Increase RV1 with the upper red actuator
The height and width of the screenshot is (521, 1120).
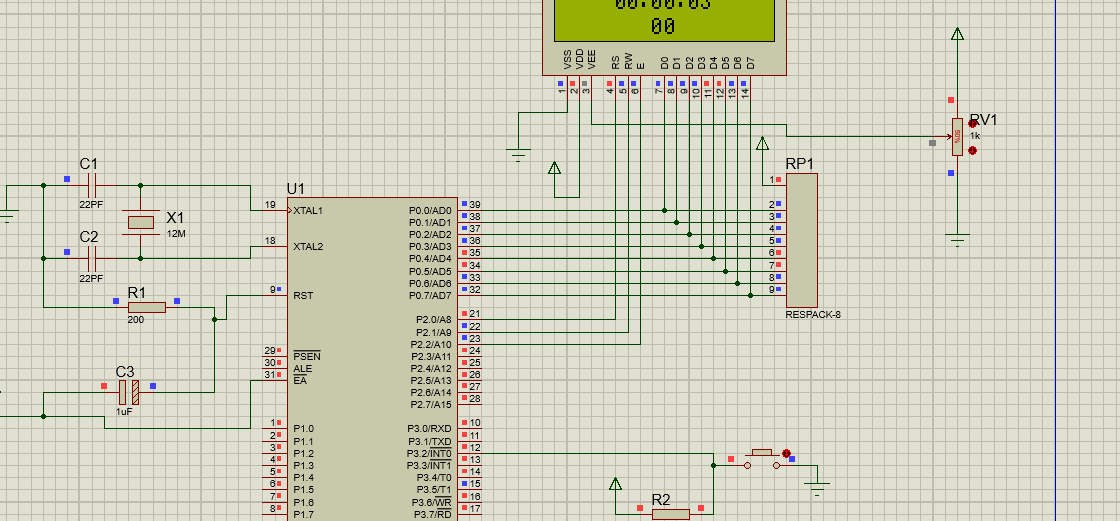(x=973, y=123)
